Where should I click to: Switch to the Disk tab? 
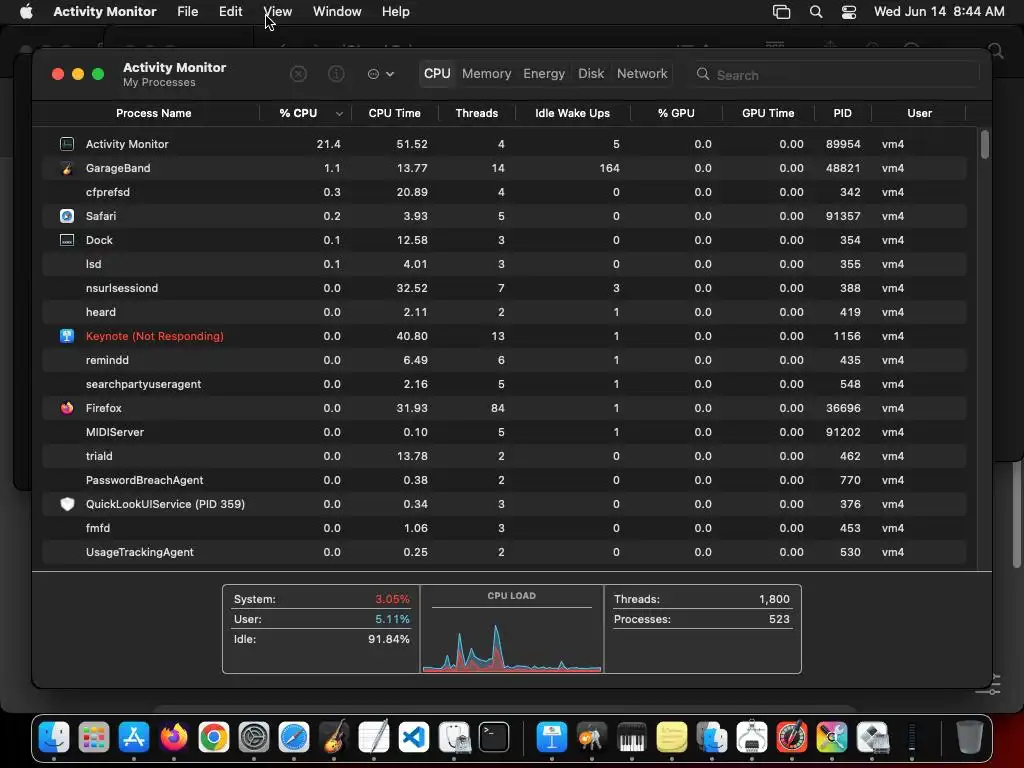(591, 74)
